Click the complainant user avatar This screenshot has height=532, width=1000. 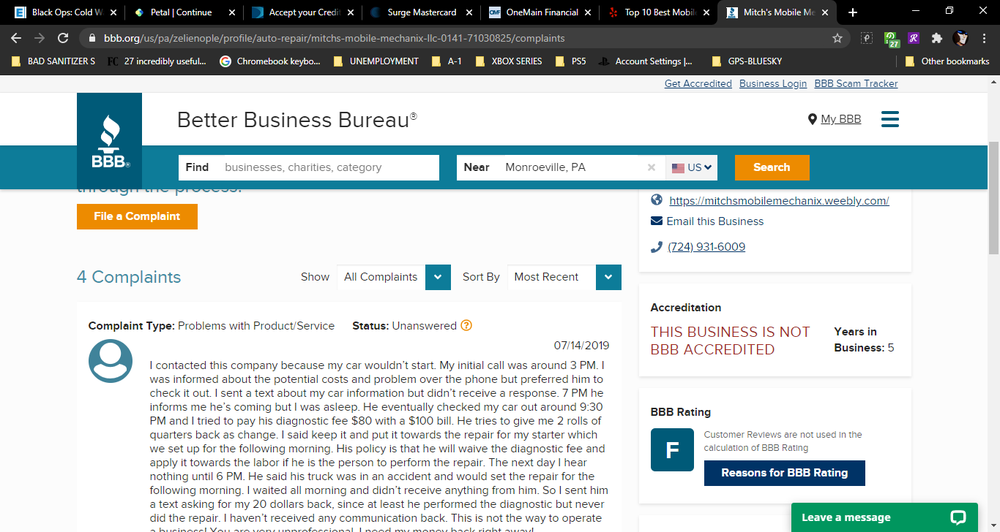pyautogui.click(x=110, y=361)
